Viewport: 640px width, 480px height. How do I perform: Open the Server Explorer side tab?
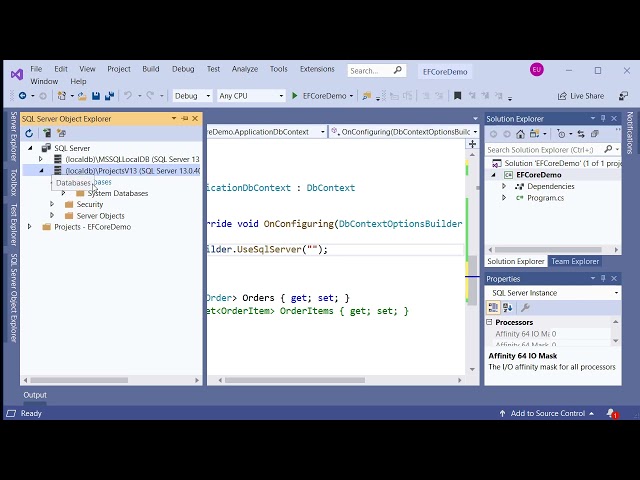[13, 136]
